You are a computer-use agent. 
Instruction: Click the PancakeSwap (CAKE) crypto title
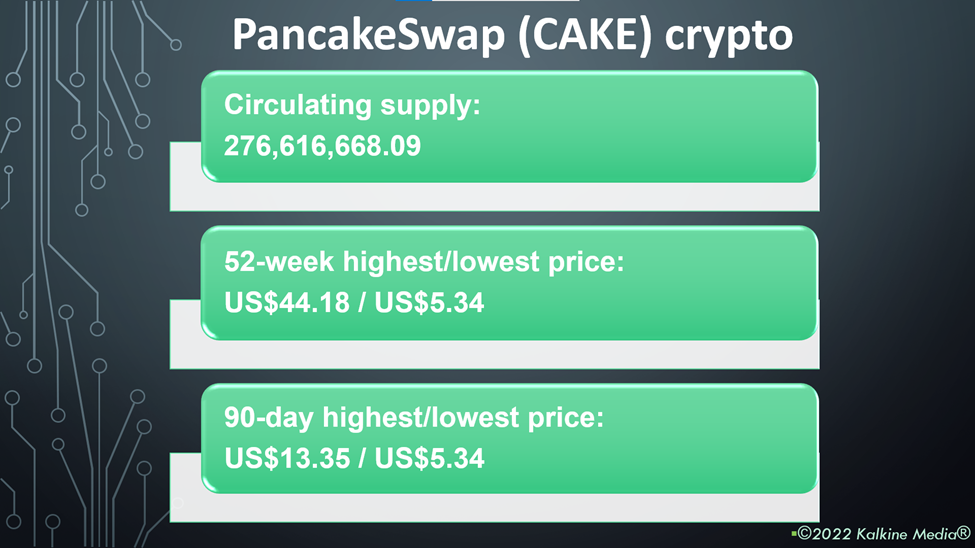point(512,35)
